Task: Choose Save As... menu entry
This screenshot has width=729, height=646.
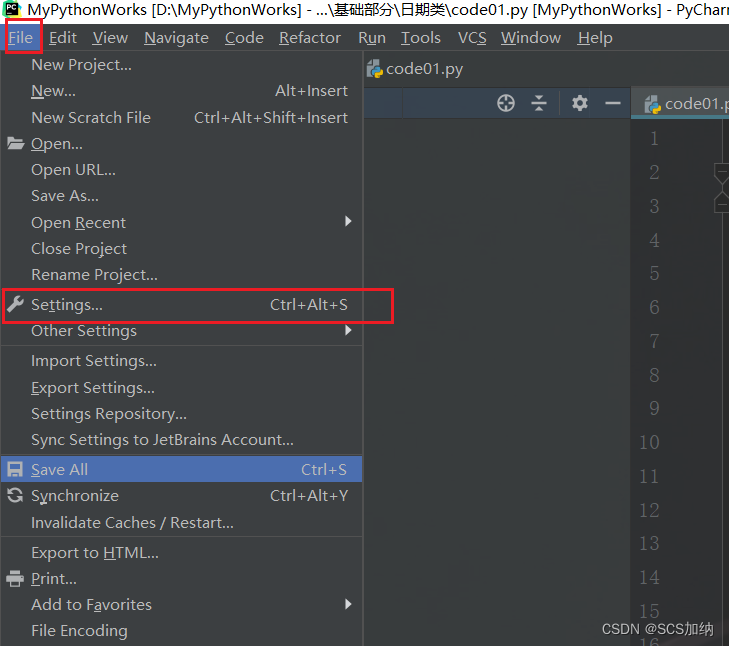Action: point(182,196)
